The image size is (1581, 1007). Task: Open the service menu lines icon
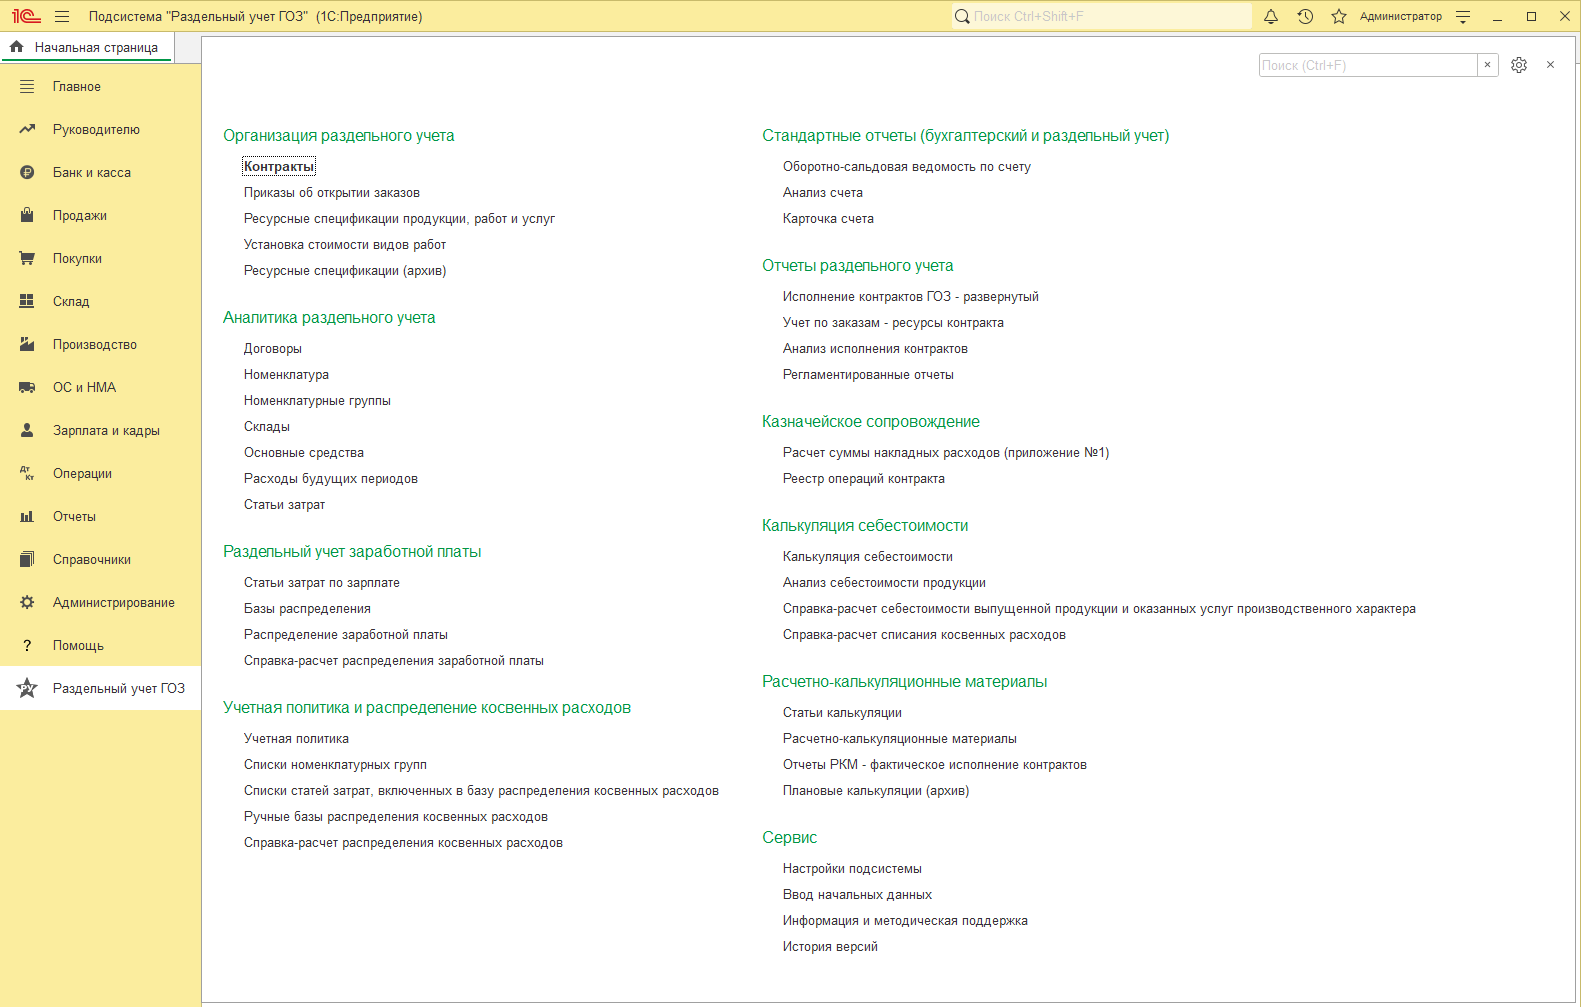point(1463,16)
